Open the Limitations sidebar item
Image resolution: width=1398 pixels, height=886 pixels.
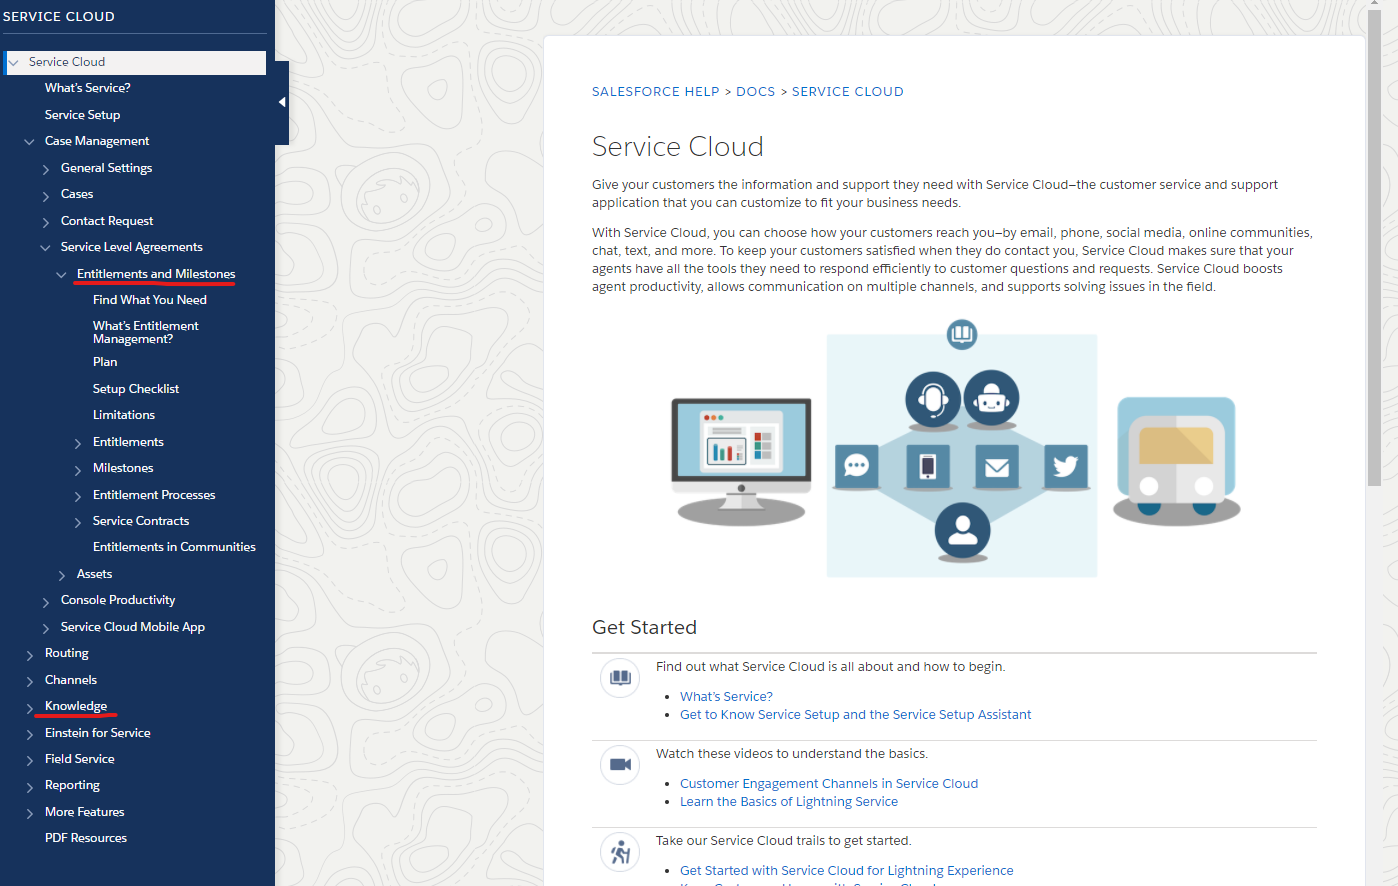point(124,415)
